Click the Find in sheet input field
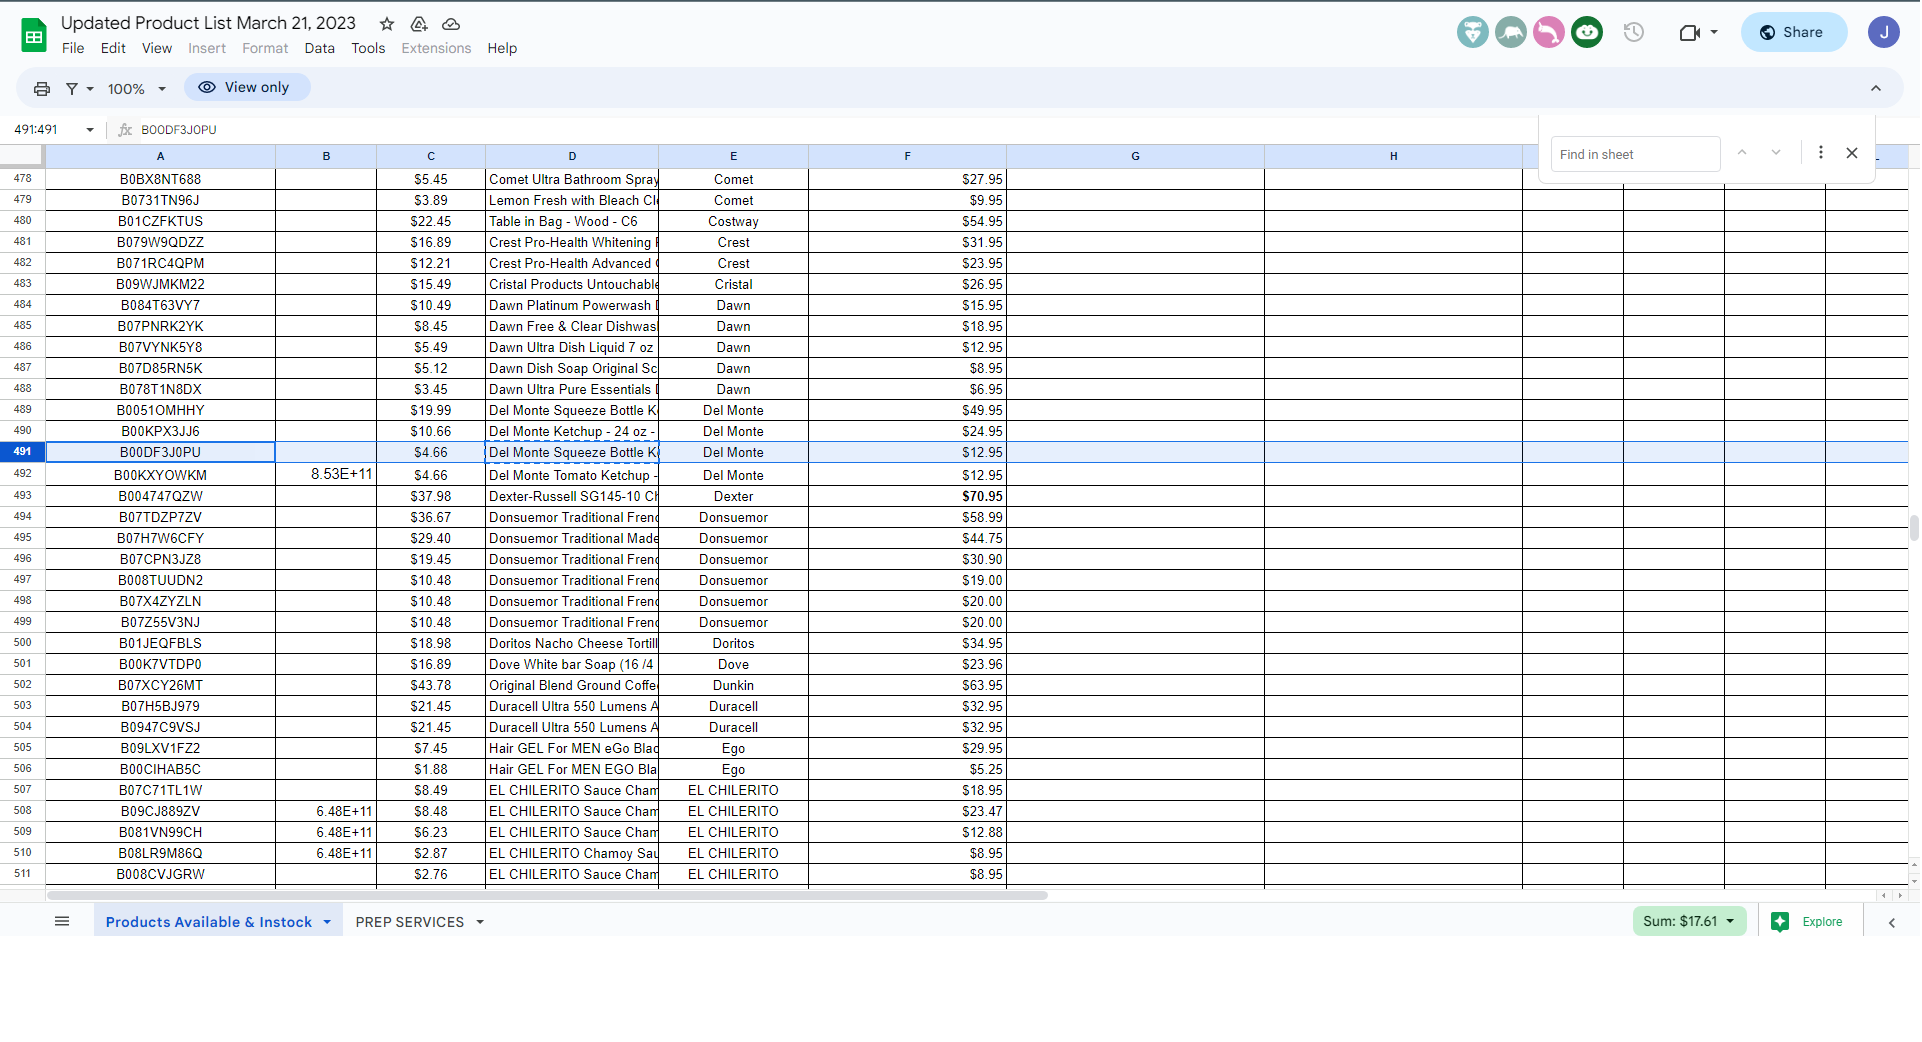Image resolution: width=1922 pixels, height=1042 pixels. pos(1635,154)
